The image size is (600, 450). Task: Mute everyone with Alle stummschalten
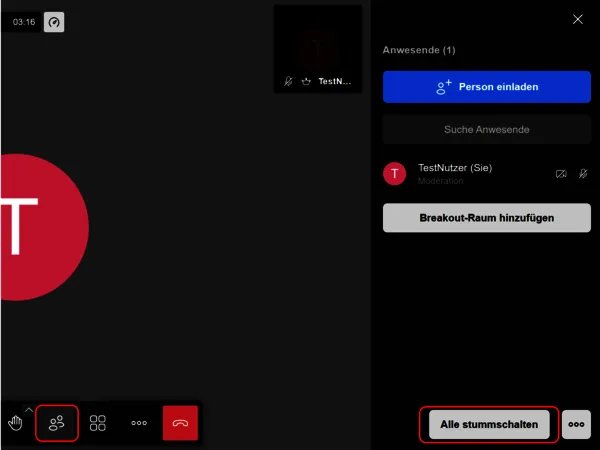pos(490,424)
